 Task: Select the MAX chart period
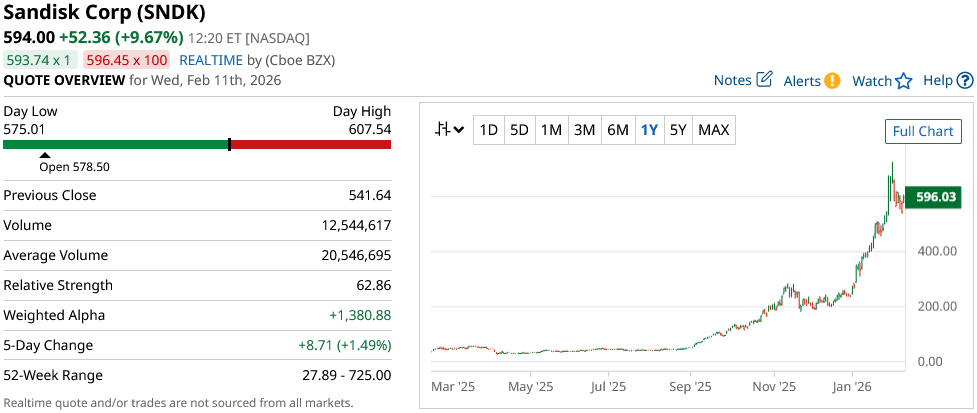tap(714, 129)
